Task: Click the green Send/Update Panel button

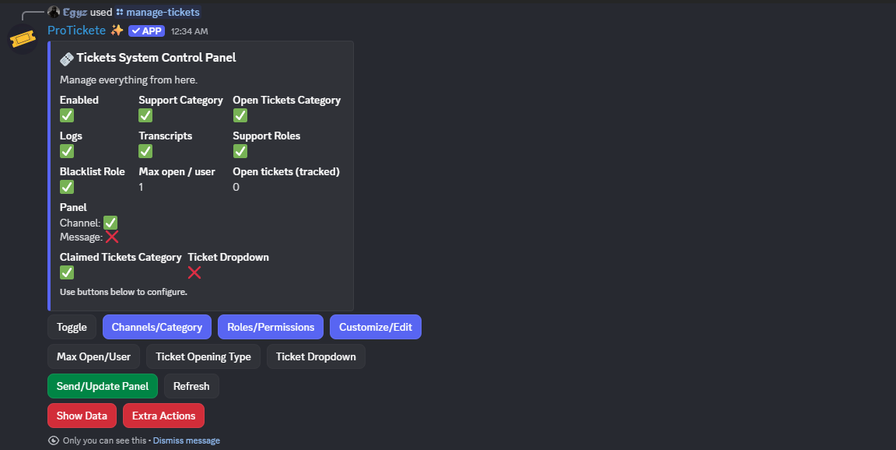Action: 102,386
